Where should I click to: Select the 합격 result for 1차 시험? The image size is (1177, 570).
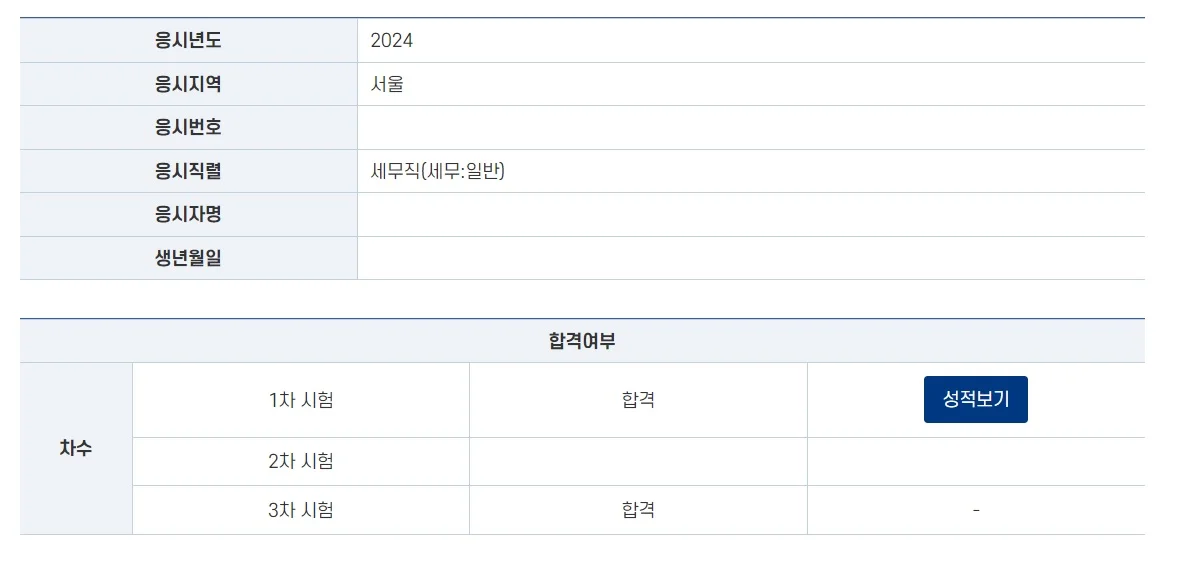tap(638, 400)
